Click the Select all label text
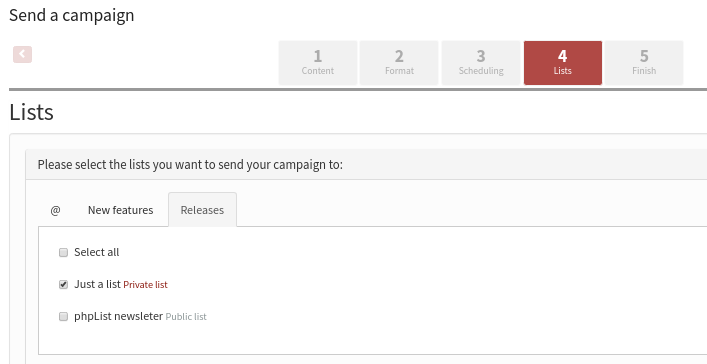Viewport: 707px width, 364px height. pyautogui.click(x=96, y=252)
